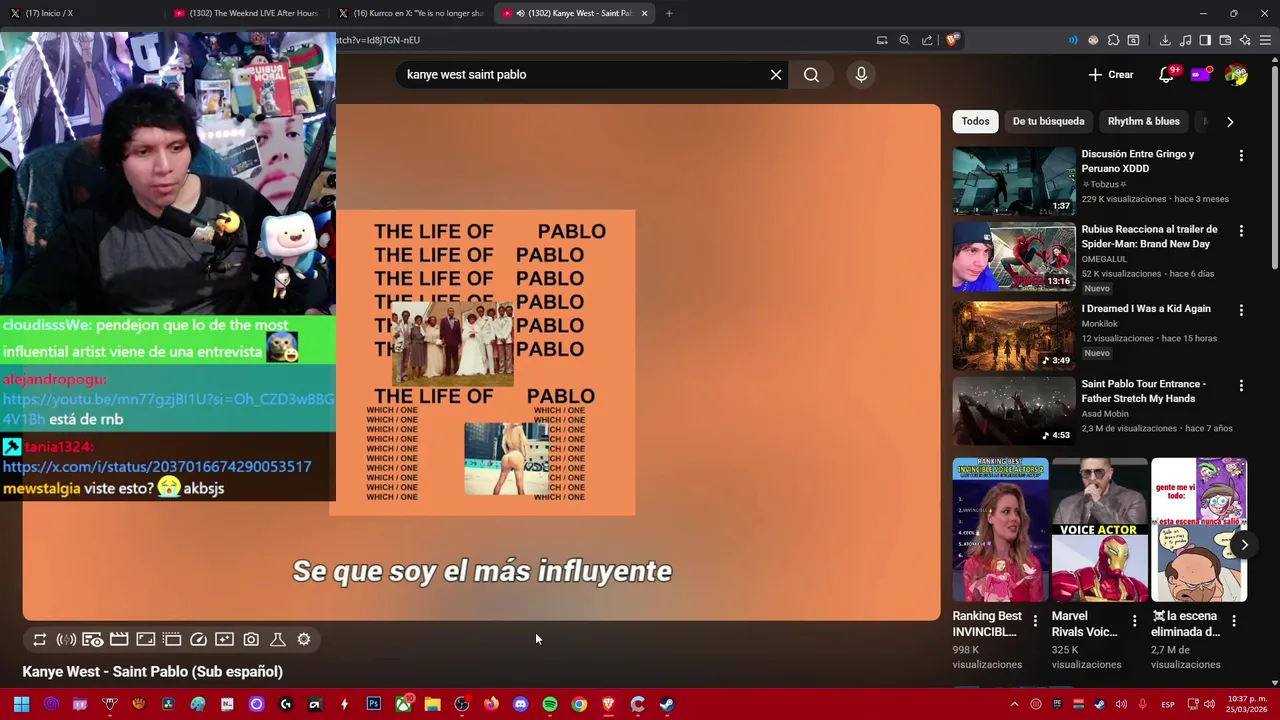Image resolution: width=1280 pixels, height=720 pixels.
Task: Switch to the Kurrco en X tab
Action: (x=411, y=13)
